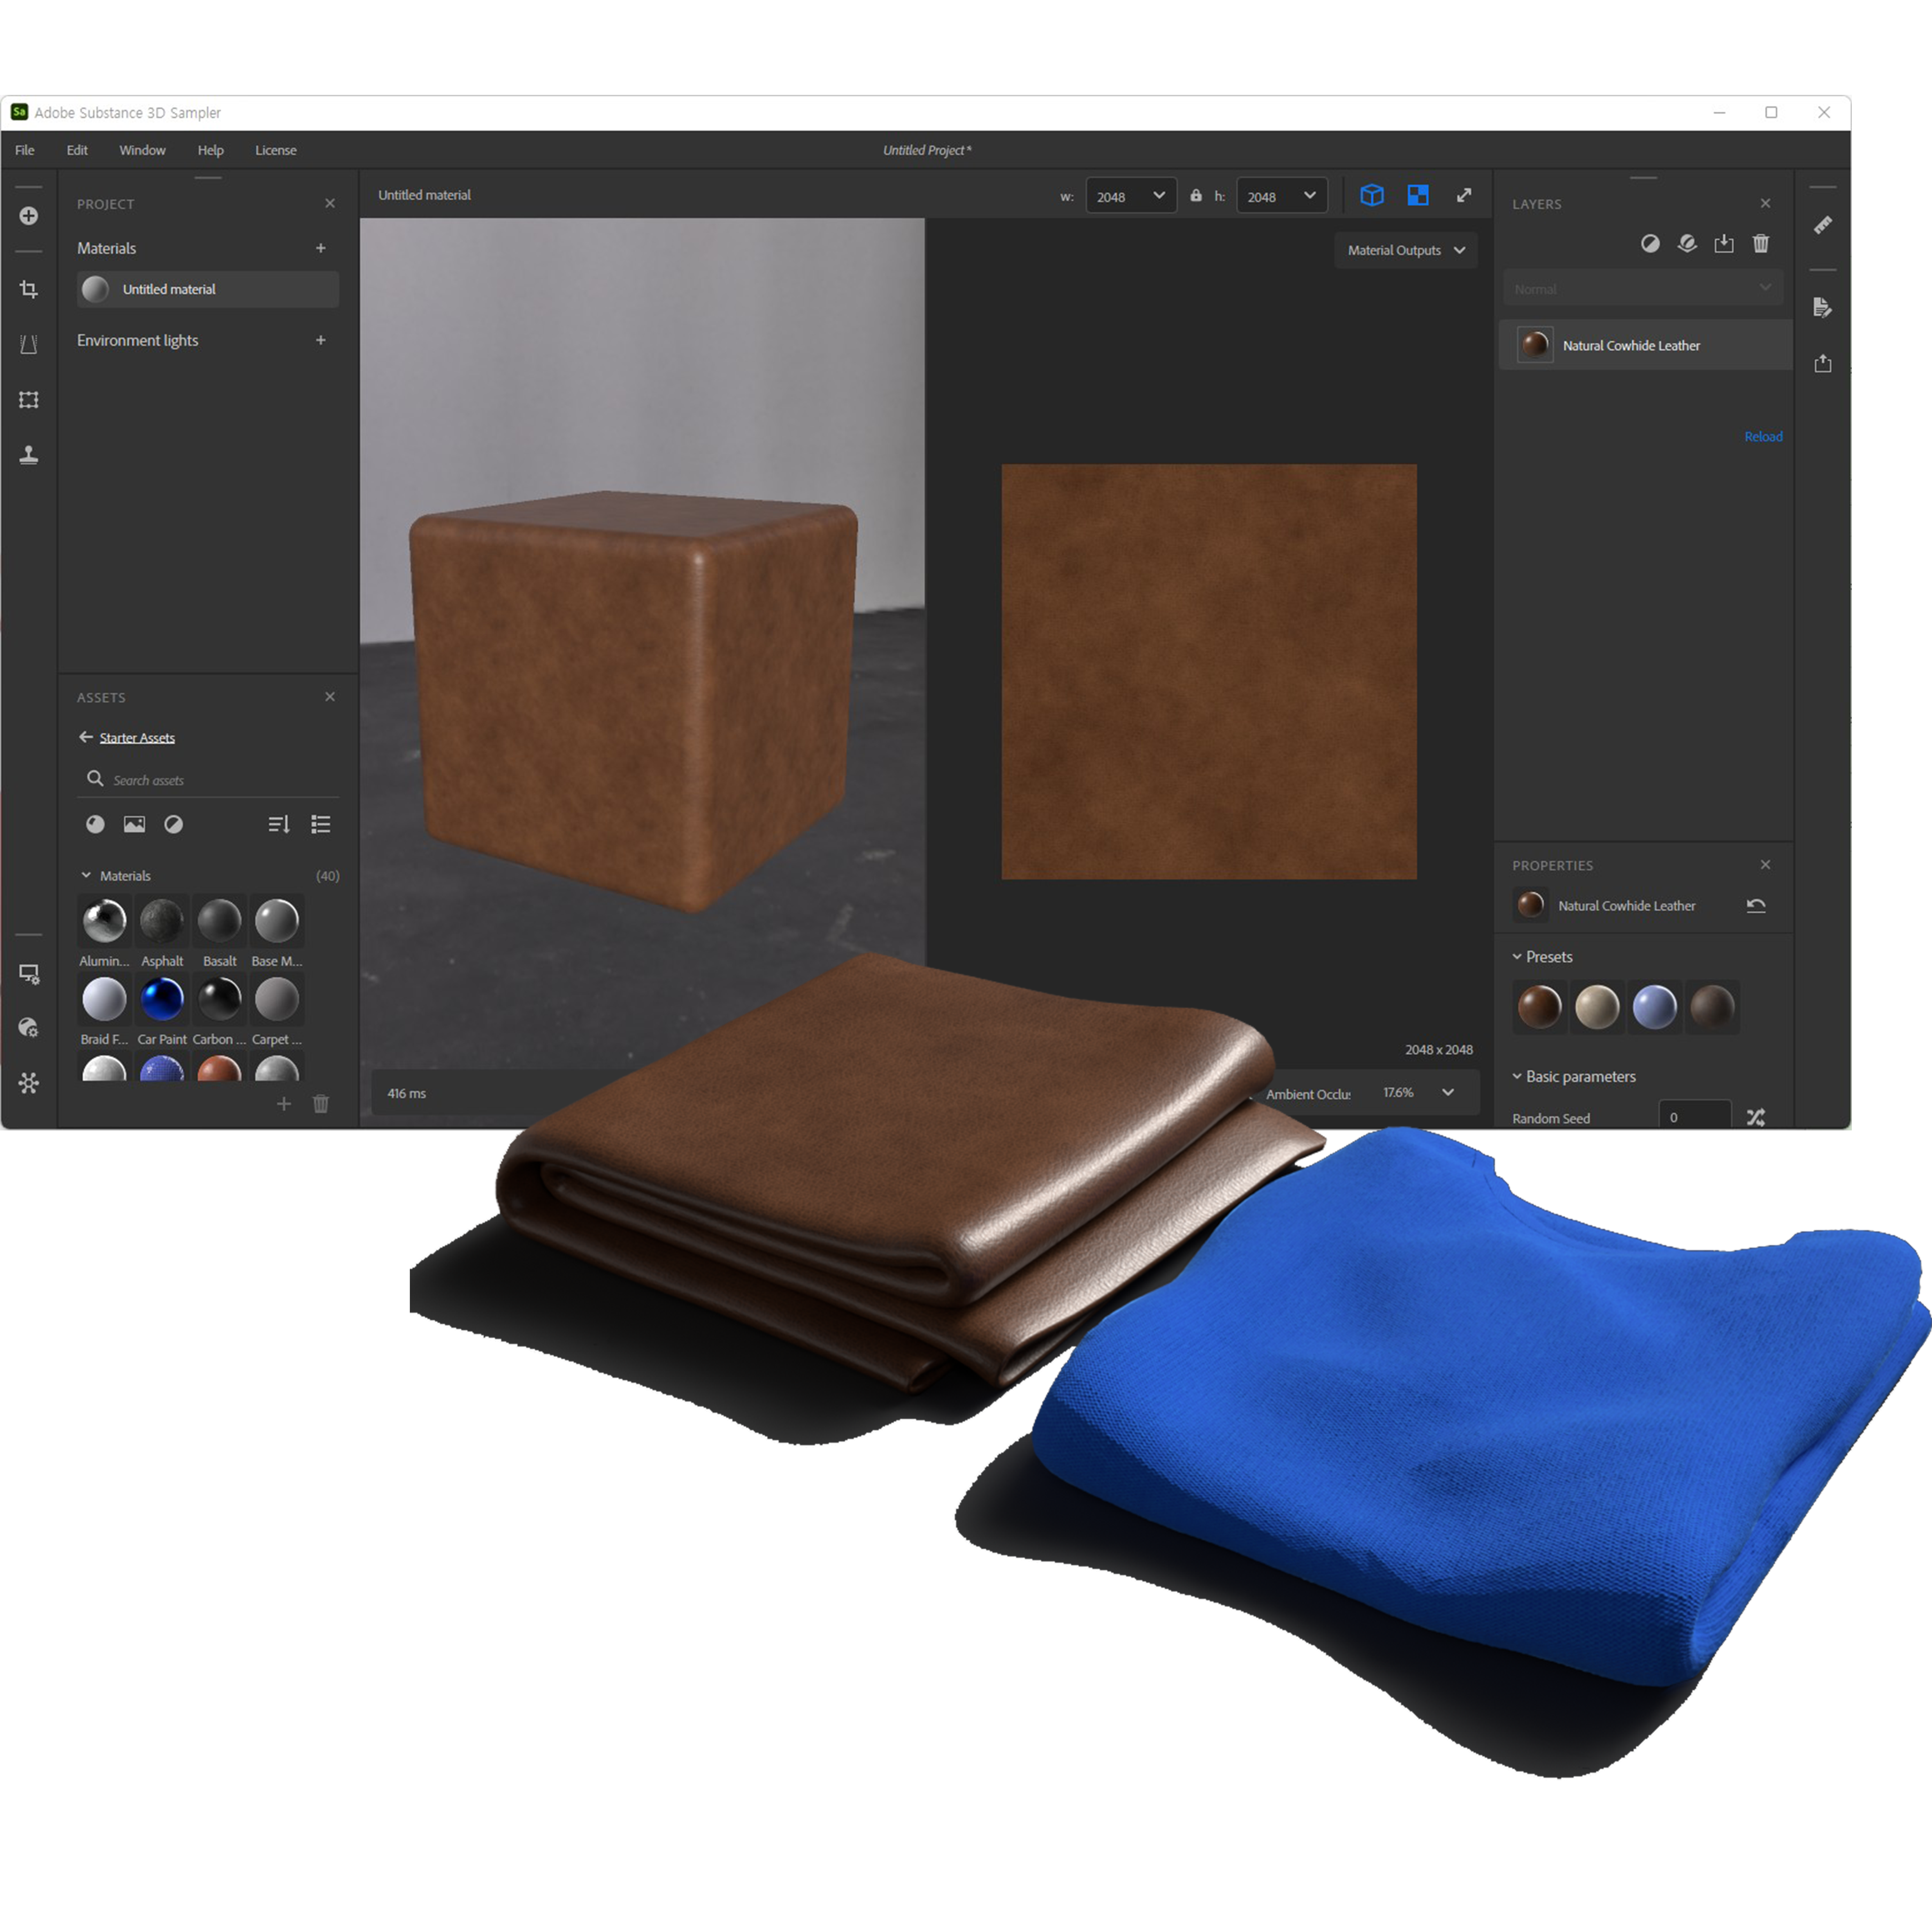Filter assets by filters icon

pyautogui.click(x=174, y=824)
